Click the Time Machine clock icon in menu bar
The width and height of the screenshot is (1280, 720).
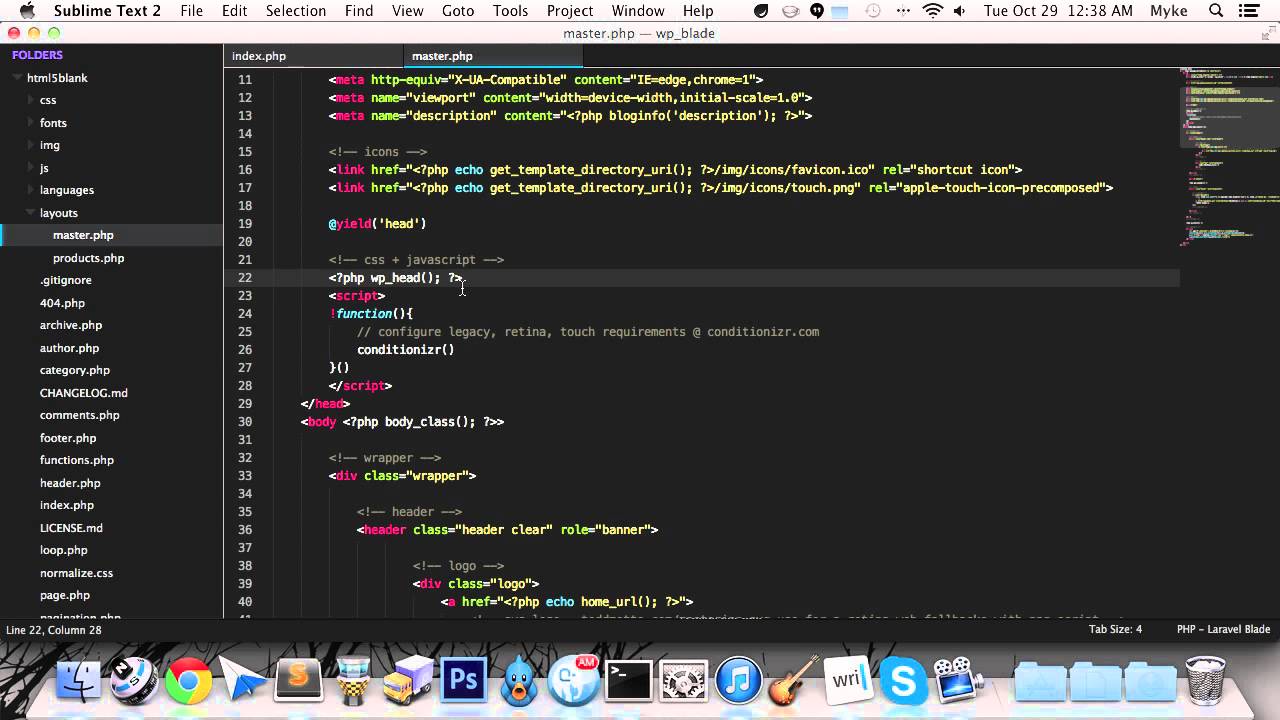[x=874, y=11]
